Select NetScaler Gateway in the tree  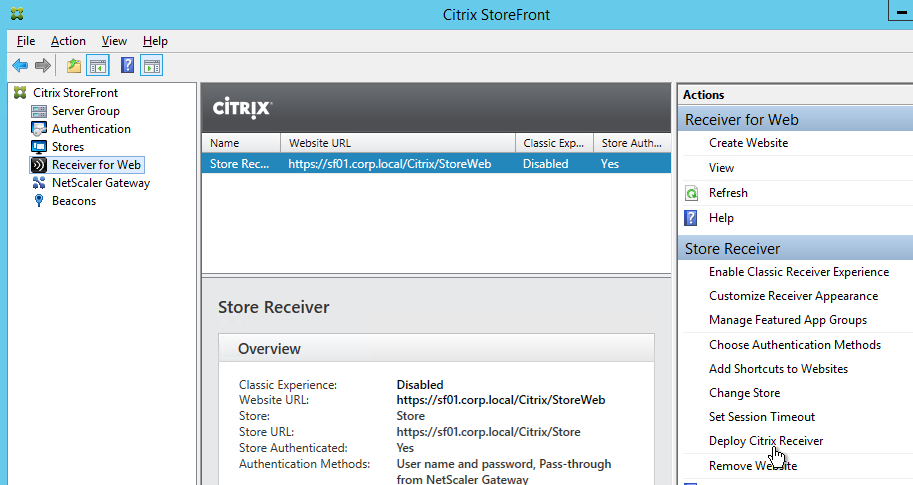101,183
